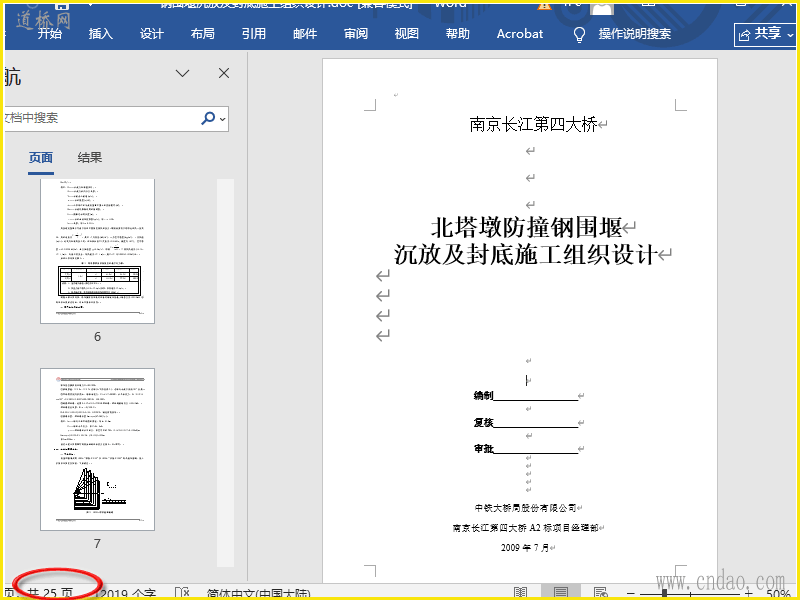
Task: Switch to Print Layout view
Action: click(561, 593)
